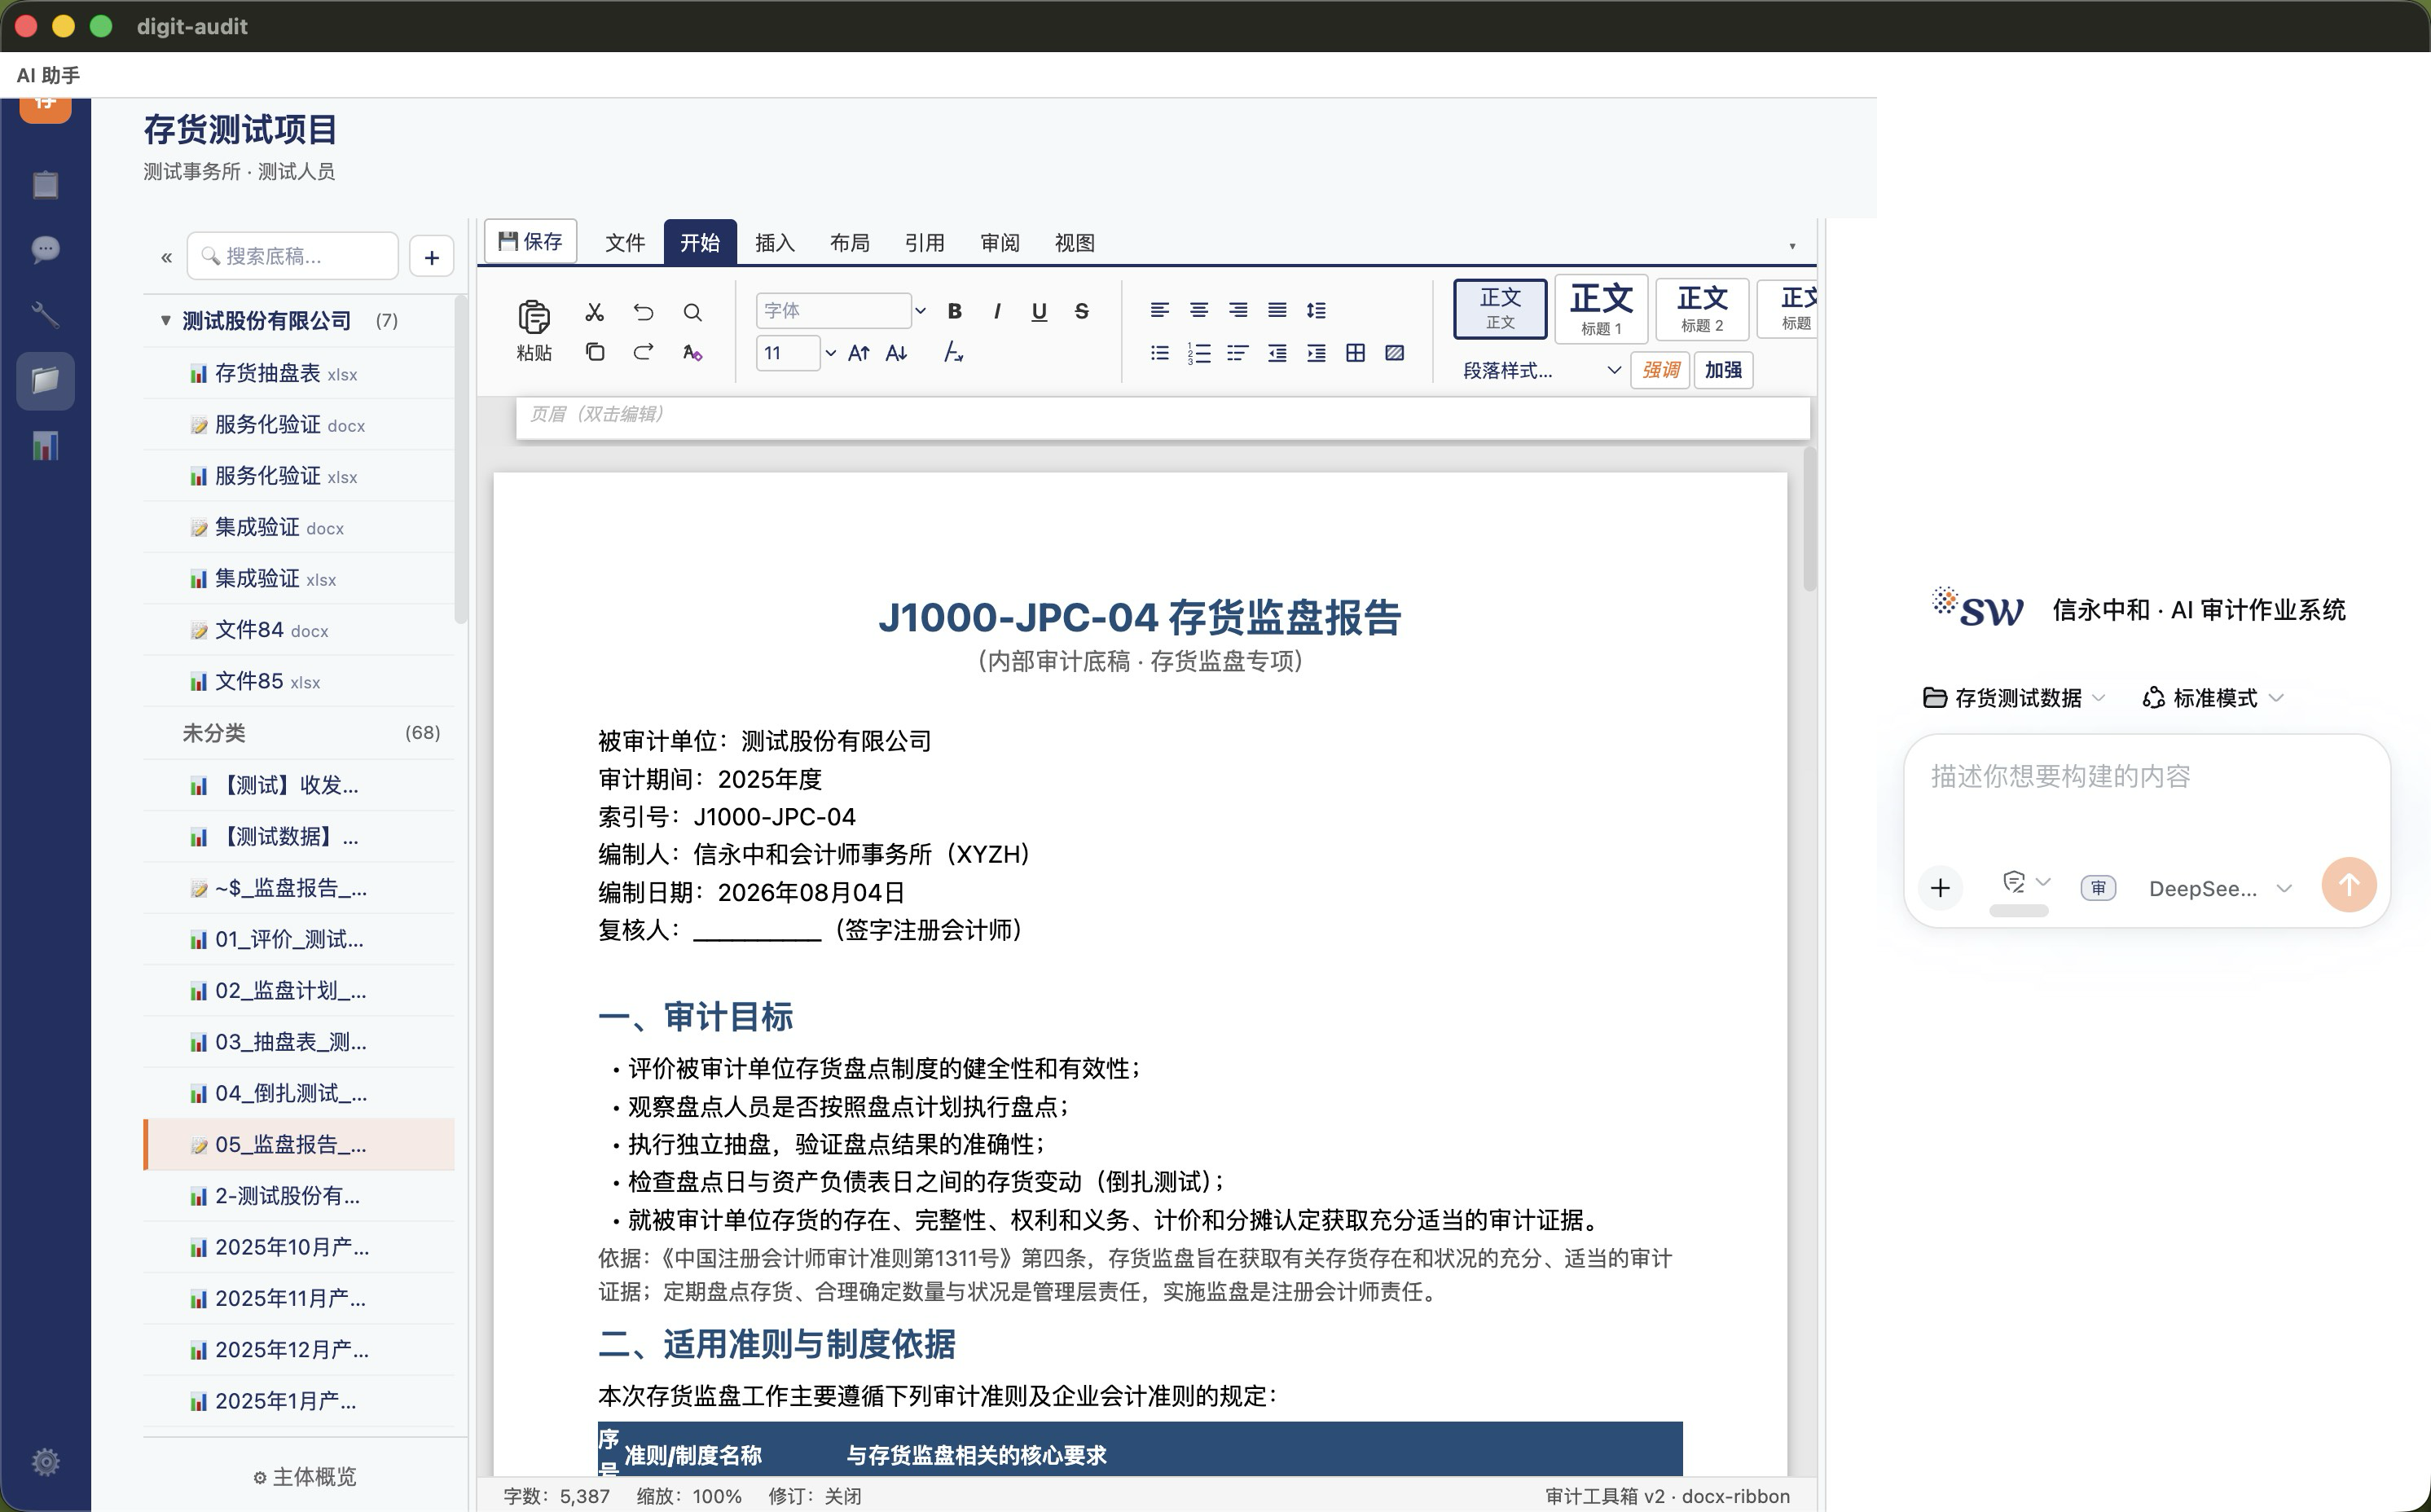Click the redo arrow icon
This screenshot has width=2431, height=1512.
click(x=643, y=352)
